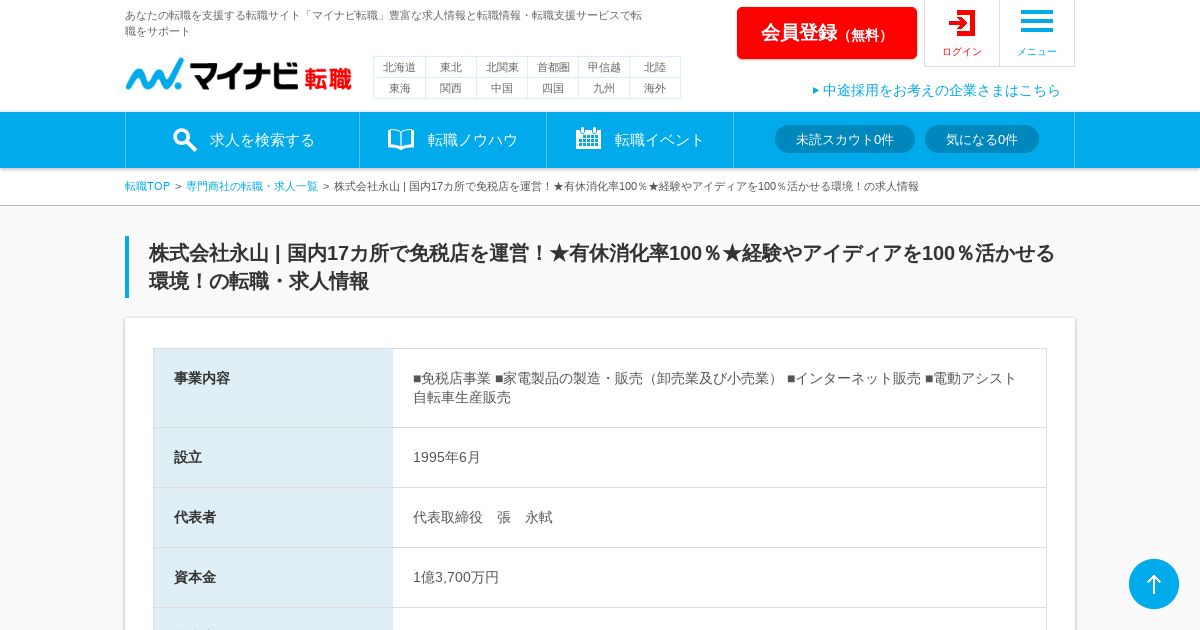The width and height of the screenshot is (1200, 630).
Task: Open 中途採用をお考えの企業さまはこちら link
Action: (x=937, y=90)
